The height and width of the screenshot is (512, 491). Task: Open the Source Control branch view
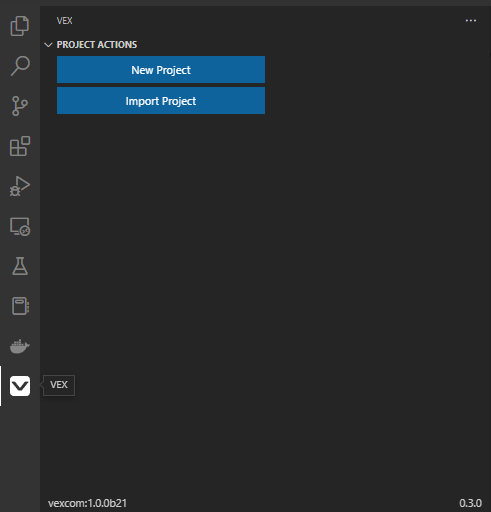20,106
